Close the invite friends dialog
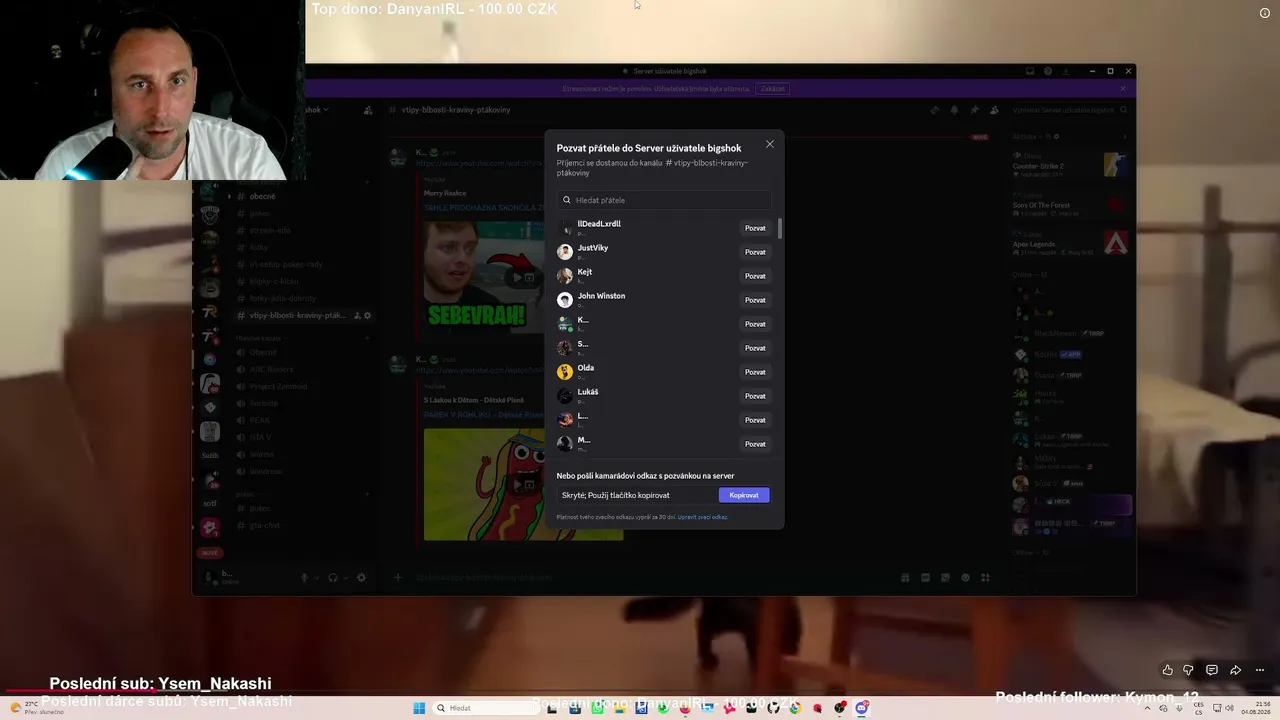This screenshot has width=1280, height=720. tap(770, 144)
